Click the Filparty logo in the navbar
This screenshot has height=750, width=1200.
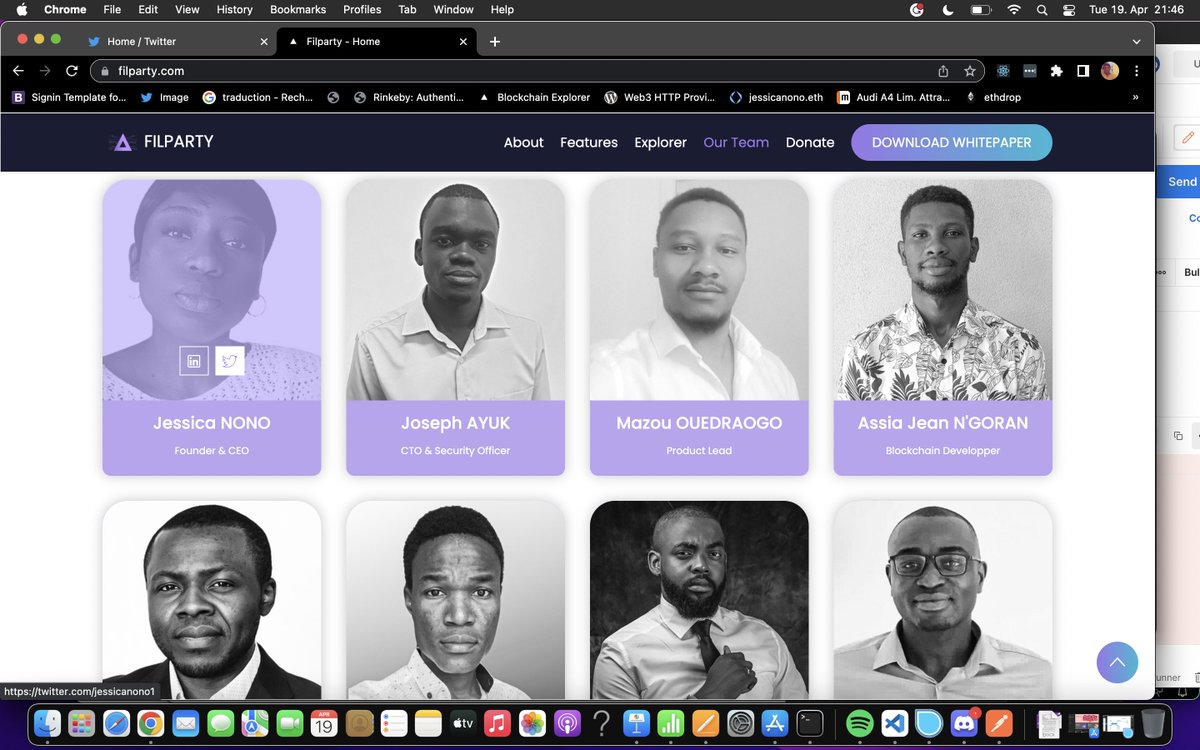(x=161, y=142)
